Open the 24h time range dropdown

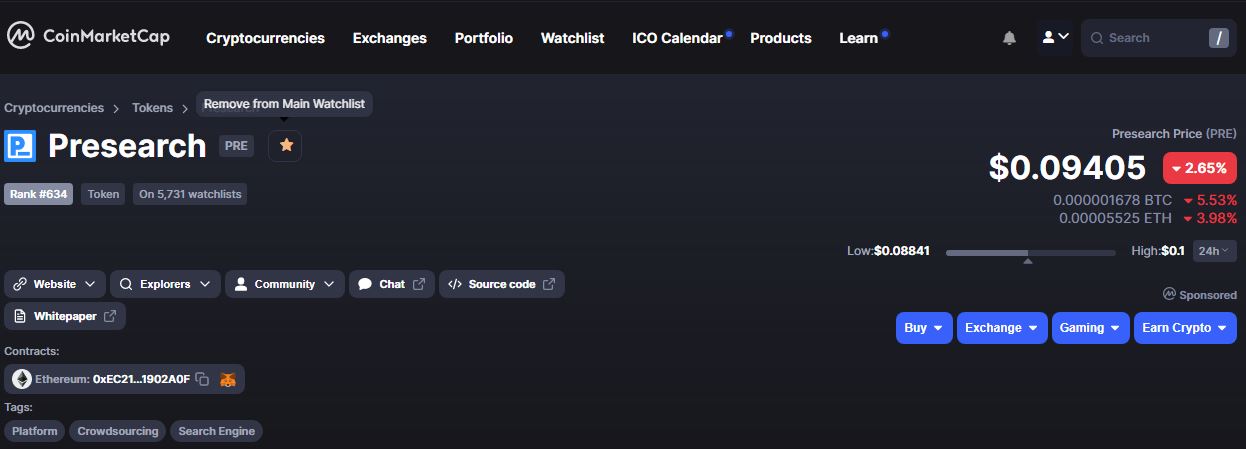click(1215, 251)
